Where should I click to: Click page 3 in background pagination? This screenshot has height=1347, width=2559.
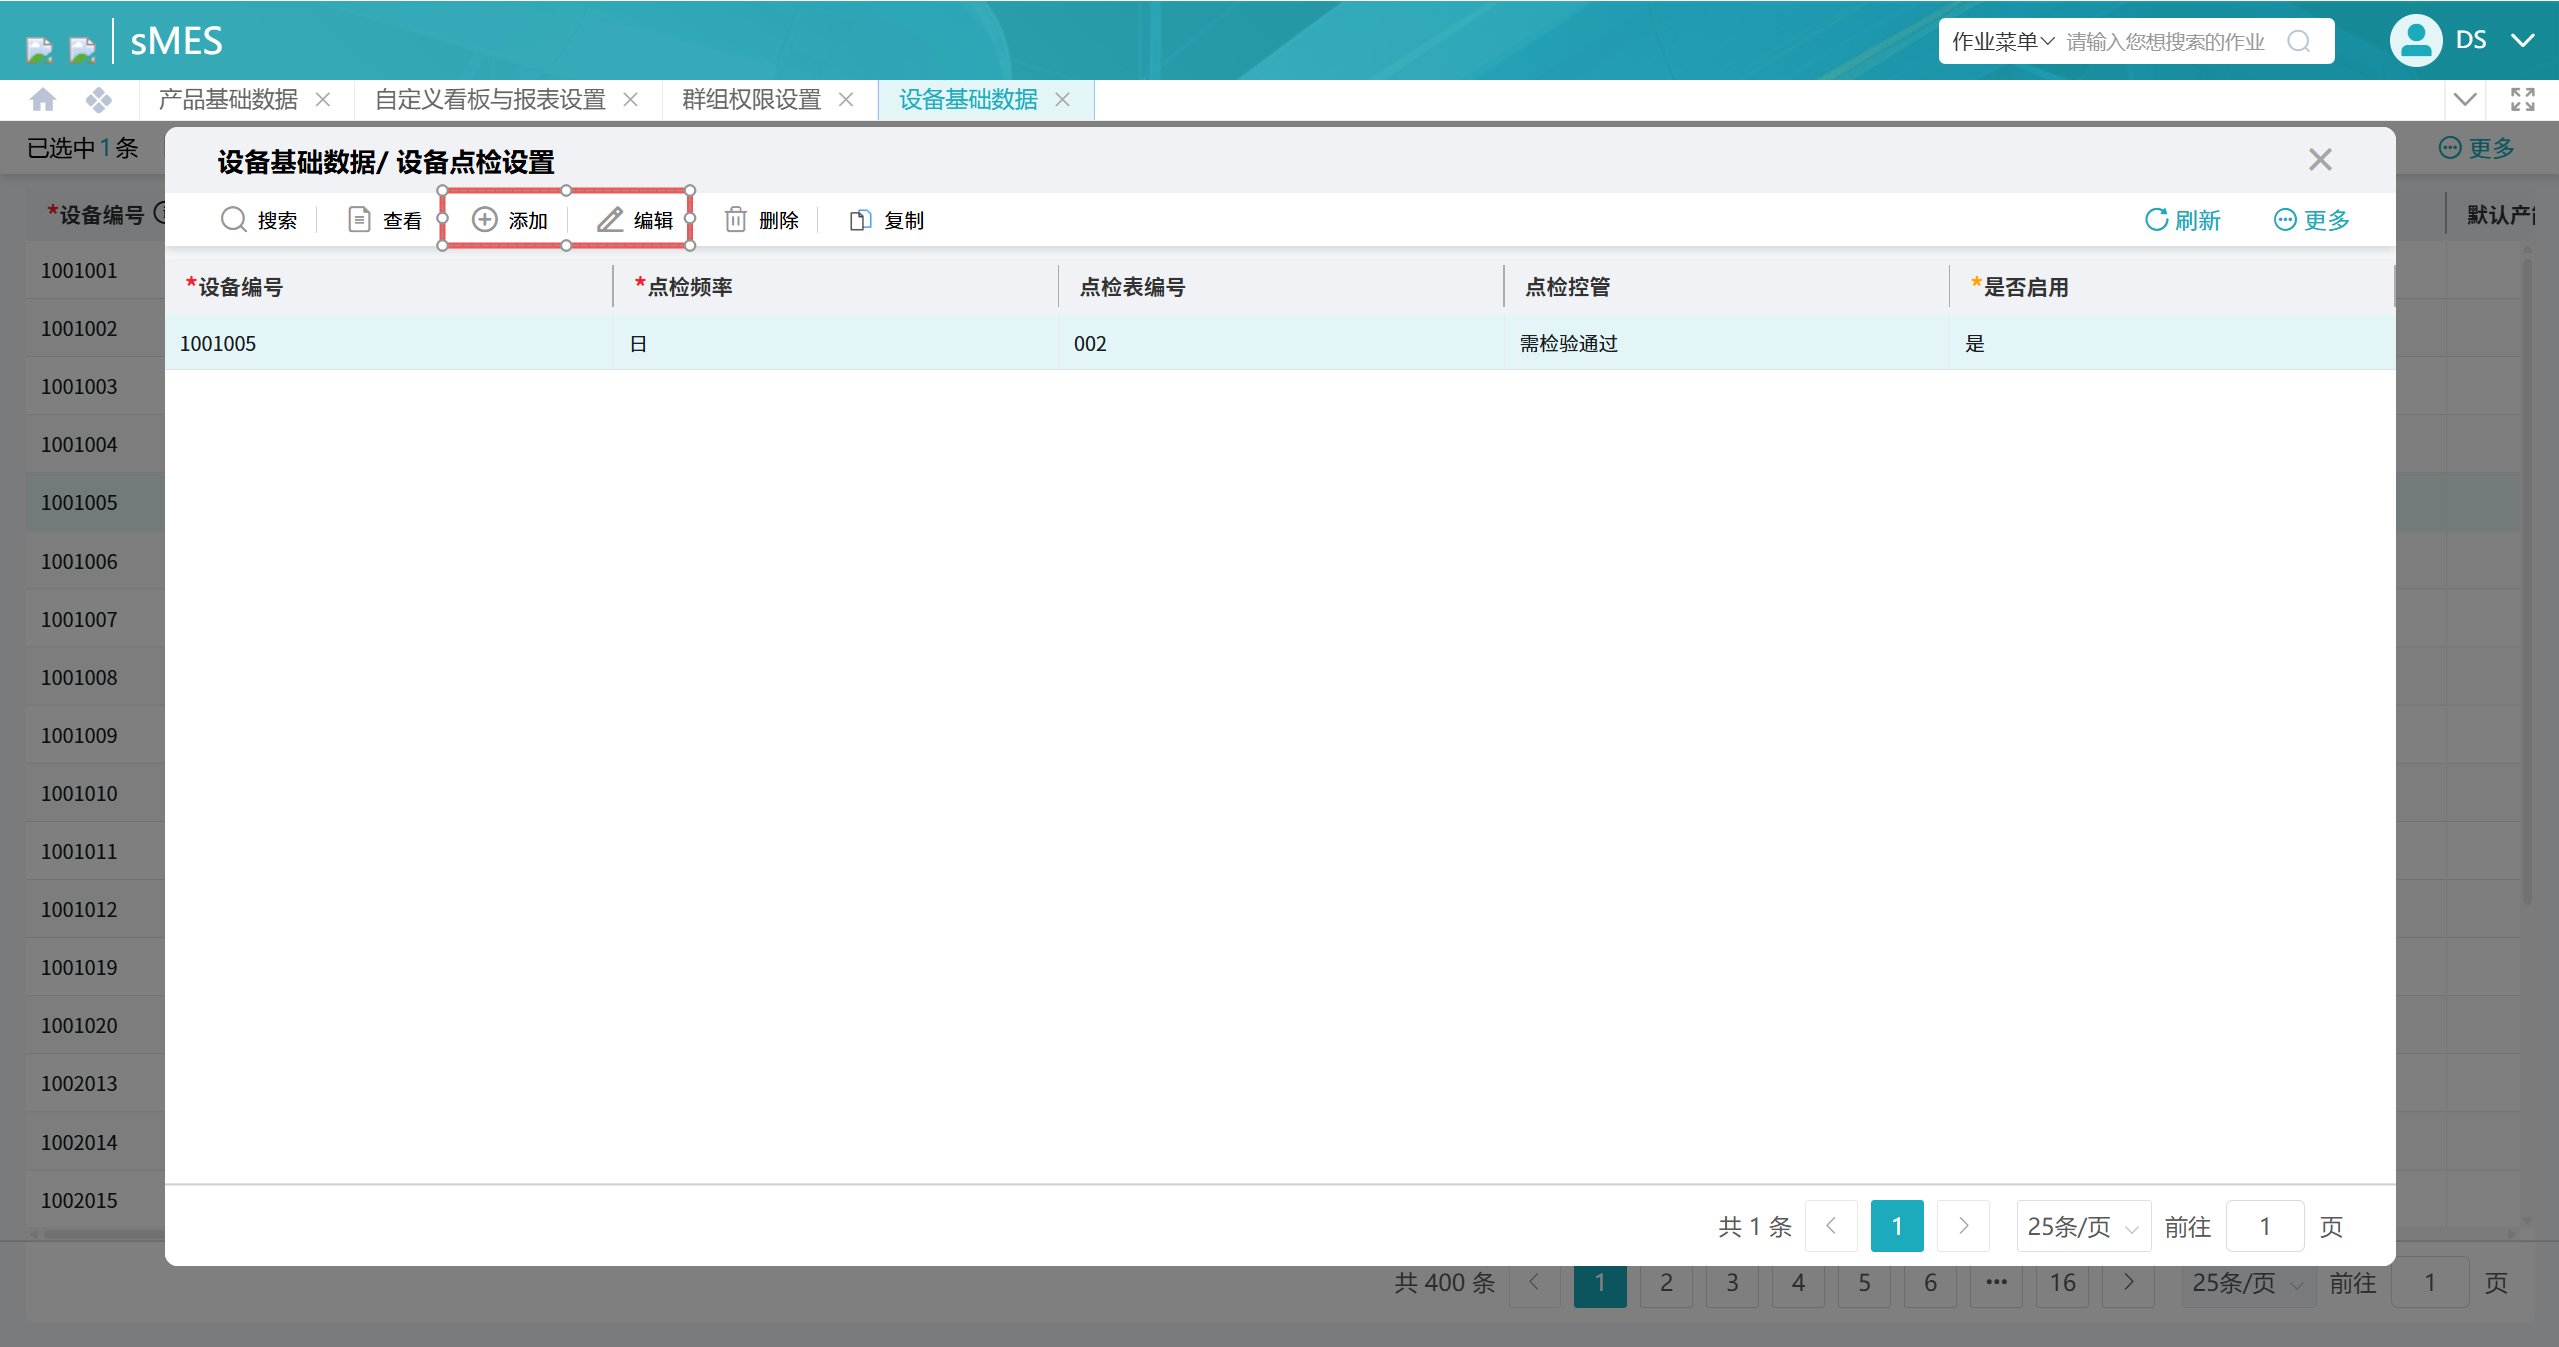coord(1732,1283)
